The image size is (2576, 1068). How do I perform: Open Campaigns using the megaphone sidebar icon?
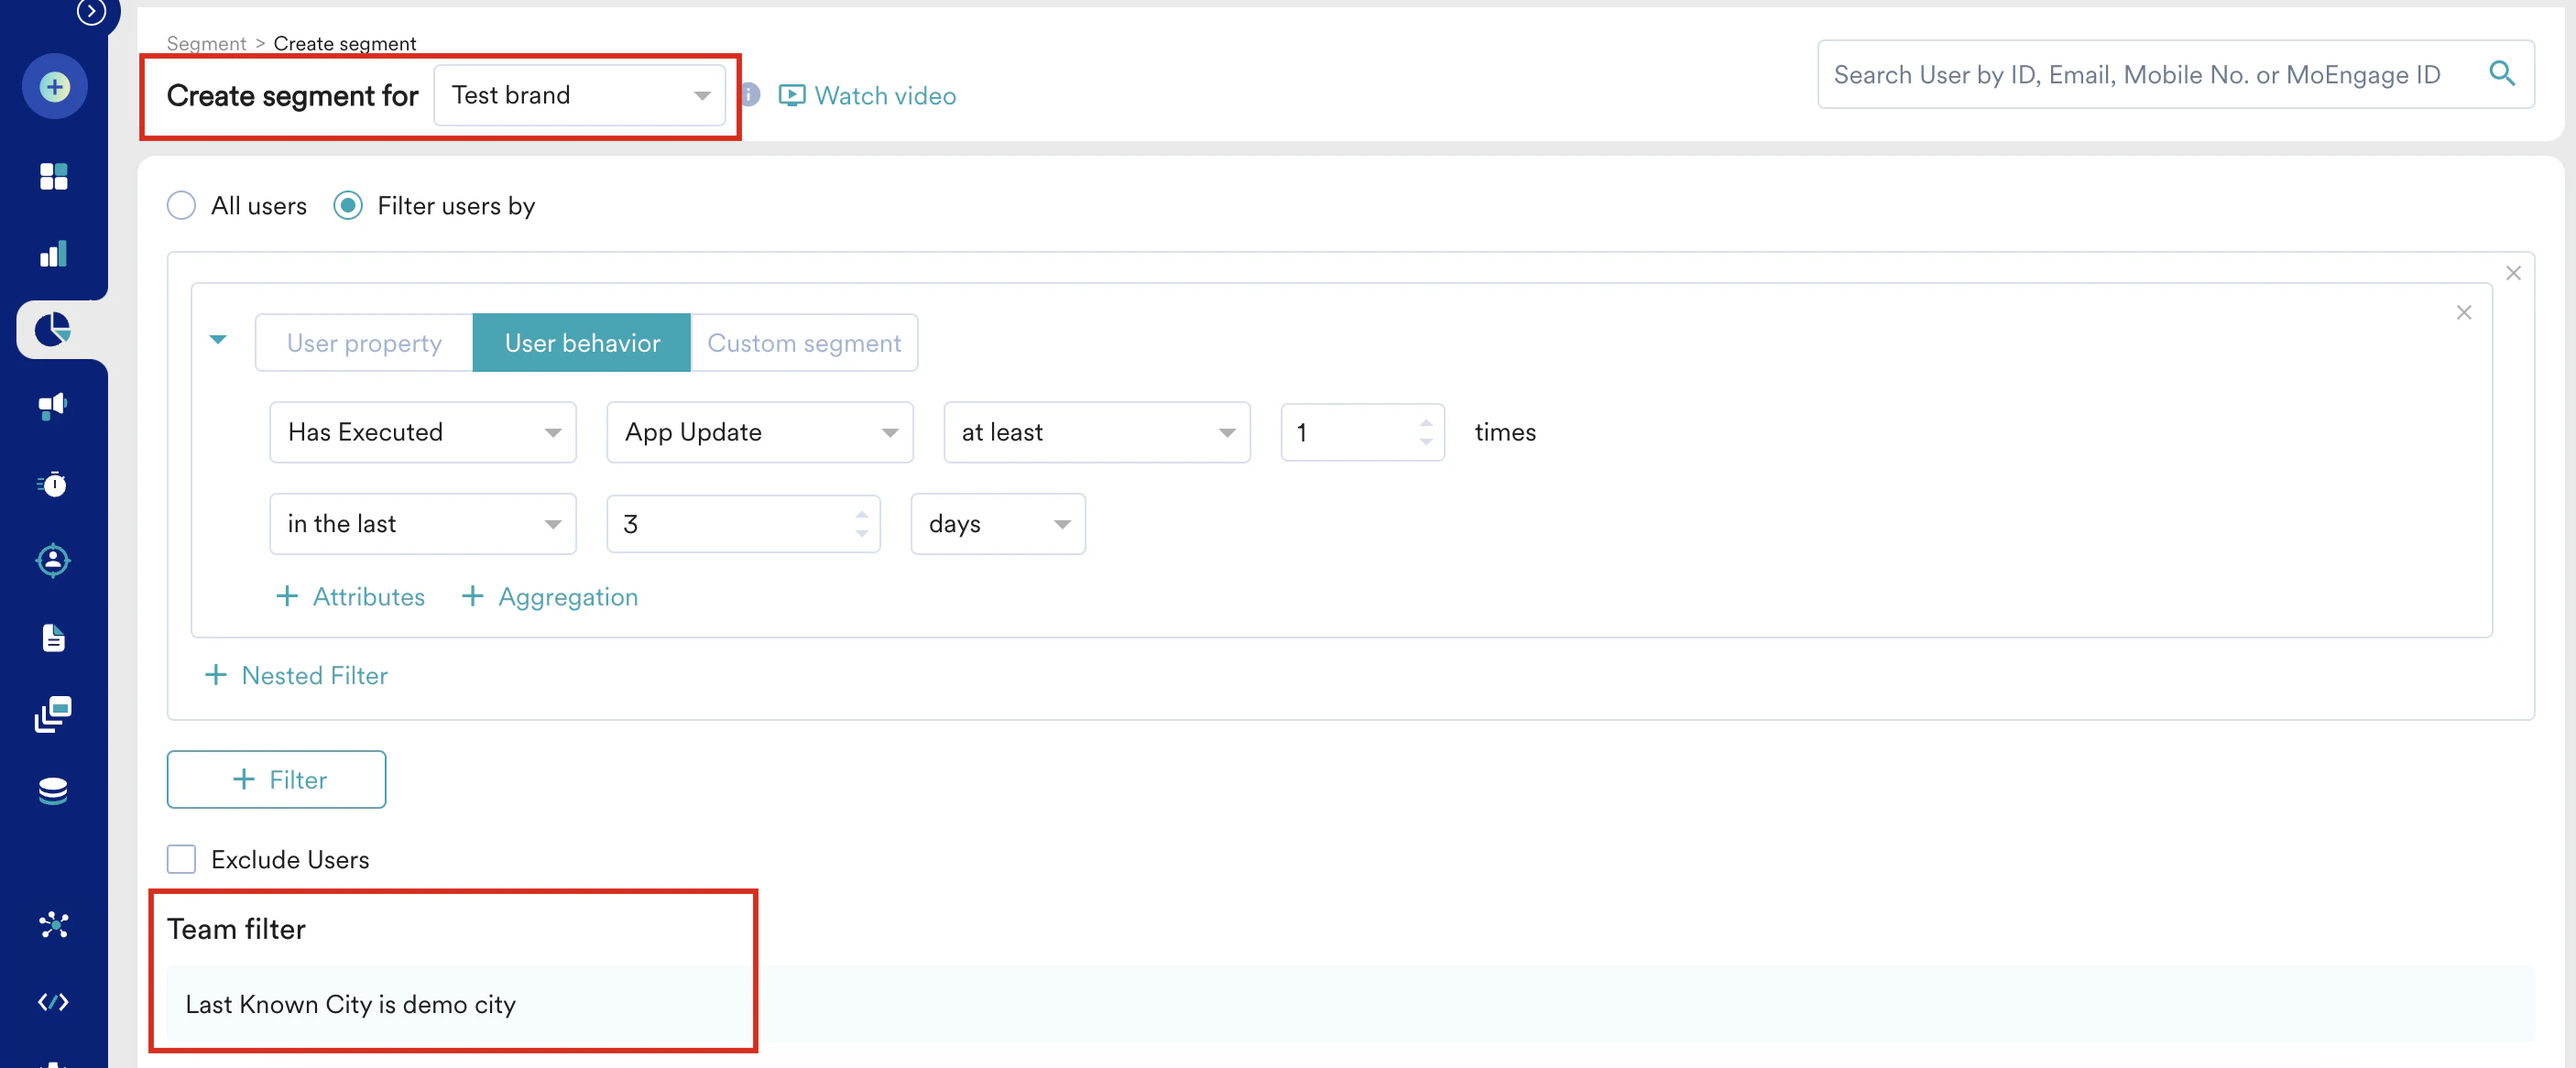(53, 405)
